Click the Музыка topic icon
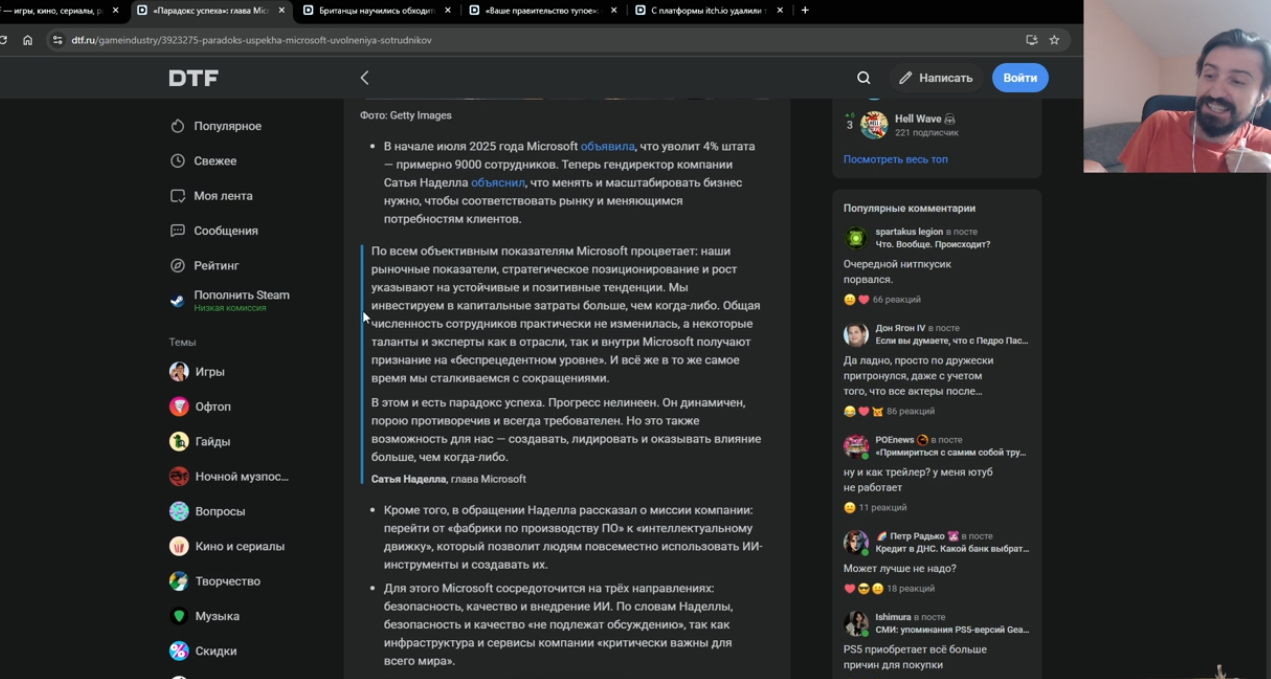The width and height of the screenshot is (1271, 679). 179,616
